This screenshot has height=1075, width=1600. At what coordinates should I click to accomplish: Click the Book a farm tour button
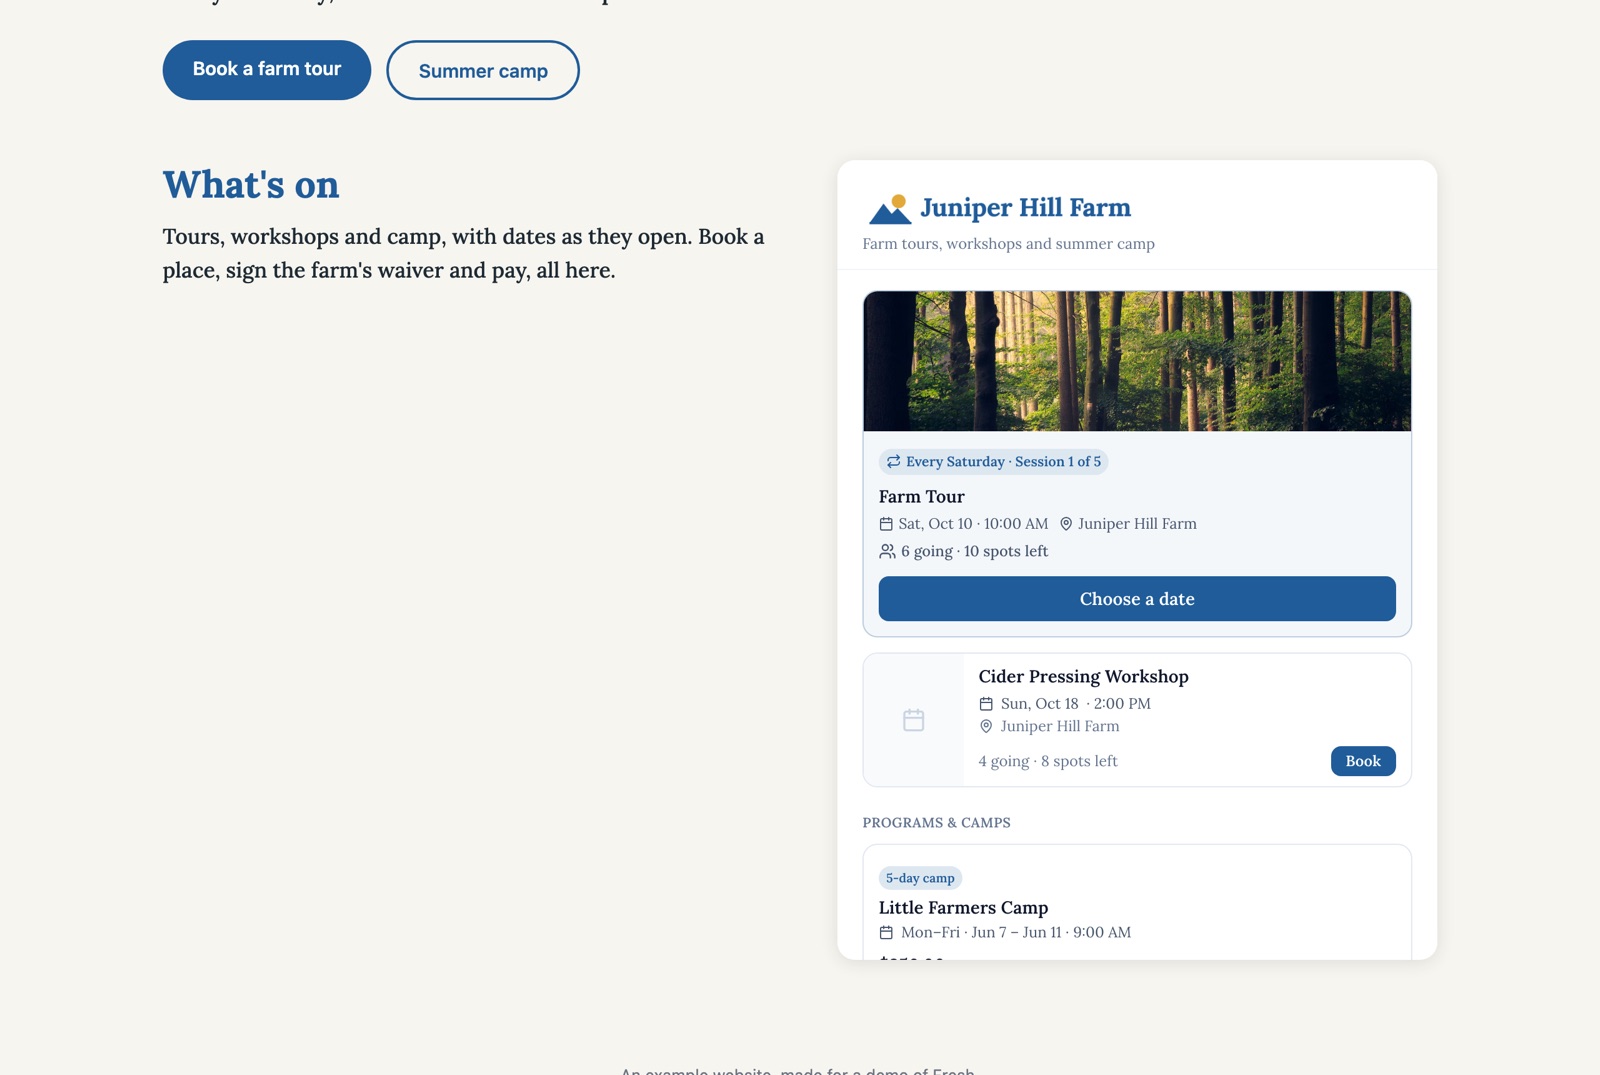(267, 70)
